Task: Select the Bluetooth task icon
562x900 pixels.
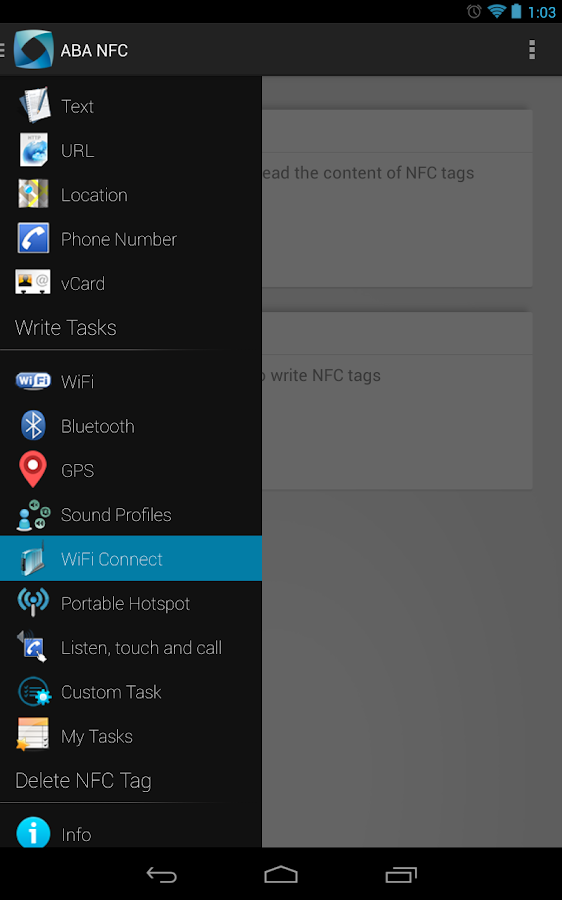Action: pyautogui.click(x=33, y=425)
